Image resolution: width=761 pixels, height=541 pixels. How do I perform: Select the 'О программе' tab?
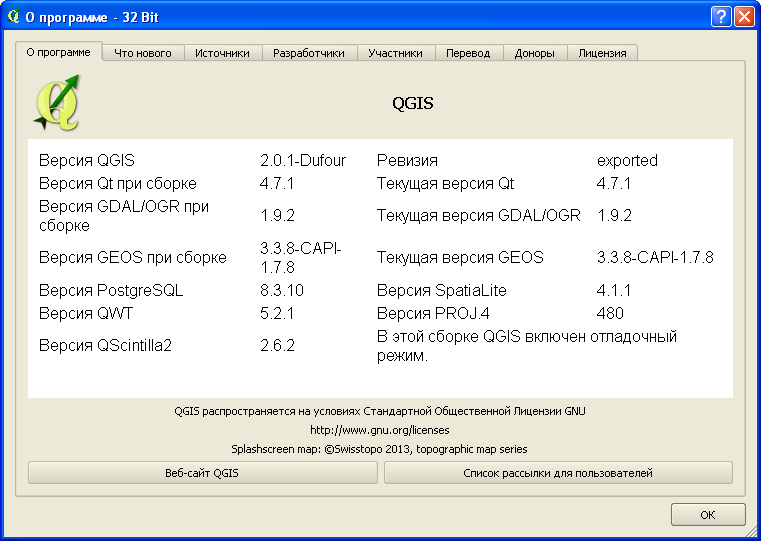[x=59, y=52]
